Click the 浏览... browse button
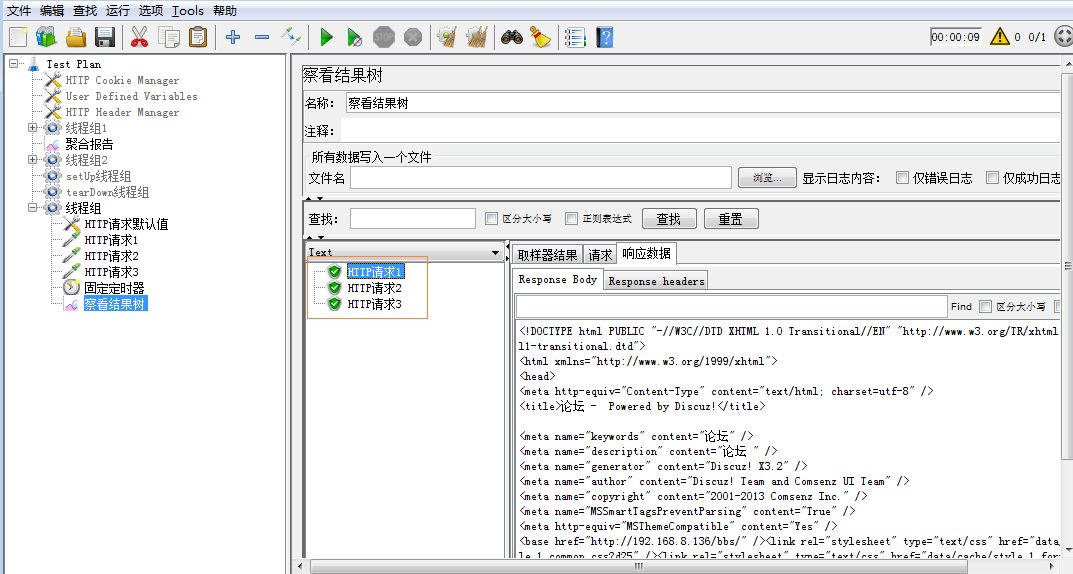 767,178
